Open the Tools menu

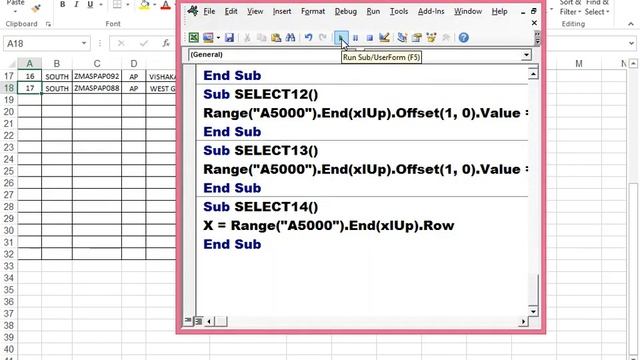pos(399,11)
